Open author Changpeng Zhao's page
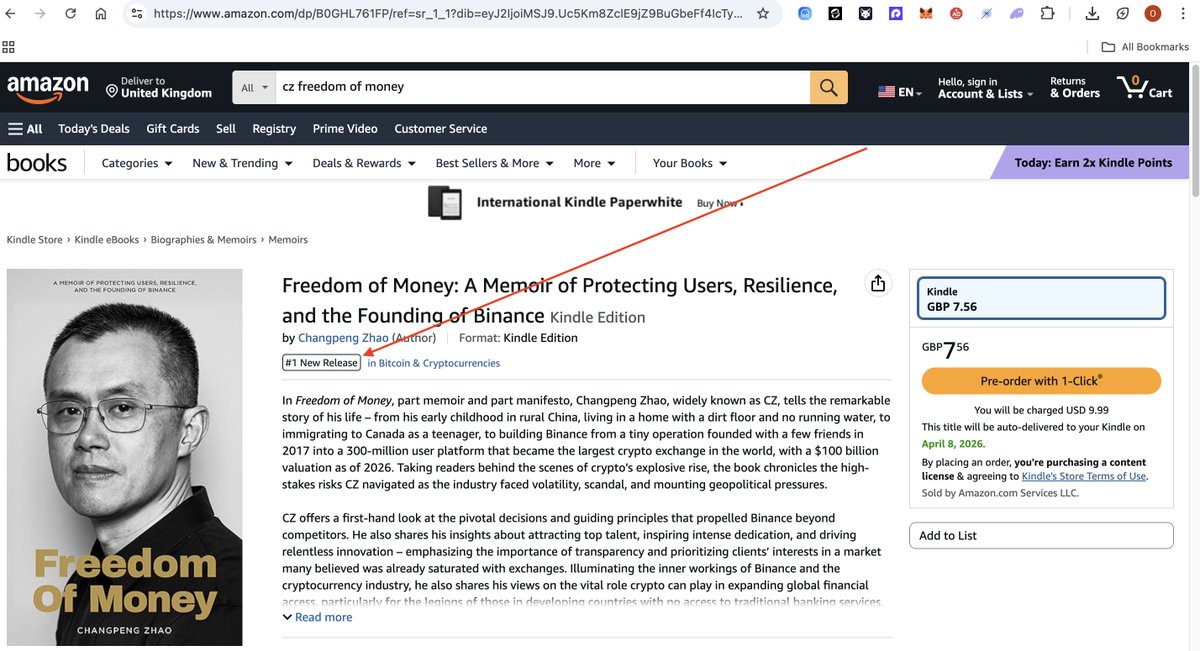 point(343,338)
